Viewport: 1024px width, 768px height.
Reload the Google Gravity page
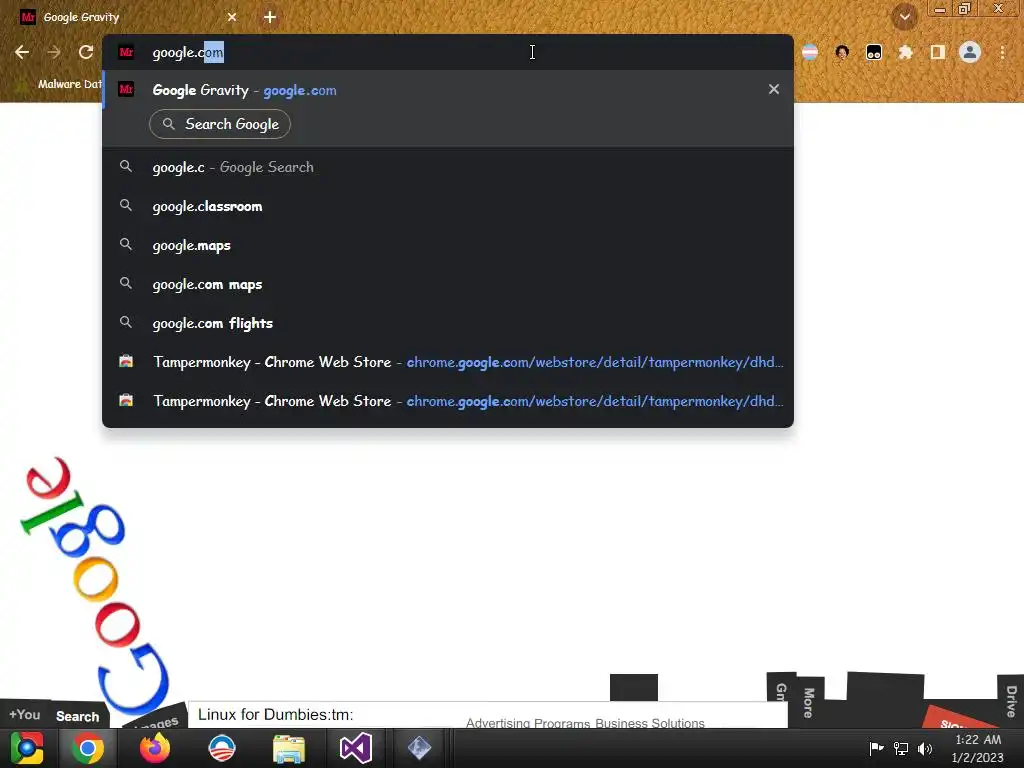click(86, 52)
